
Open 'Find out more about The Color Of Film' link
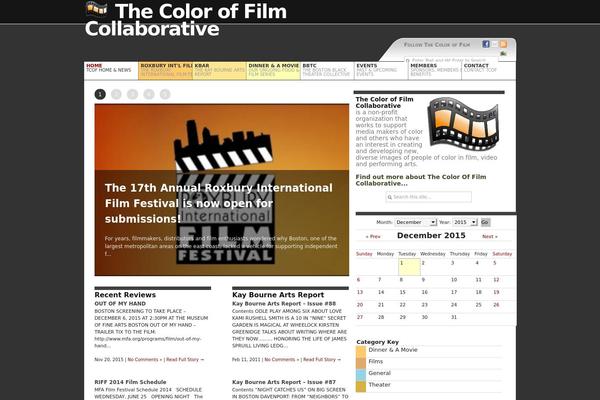tap(421, 180)
